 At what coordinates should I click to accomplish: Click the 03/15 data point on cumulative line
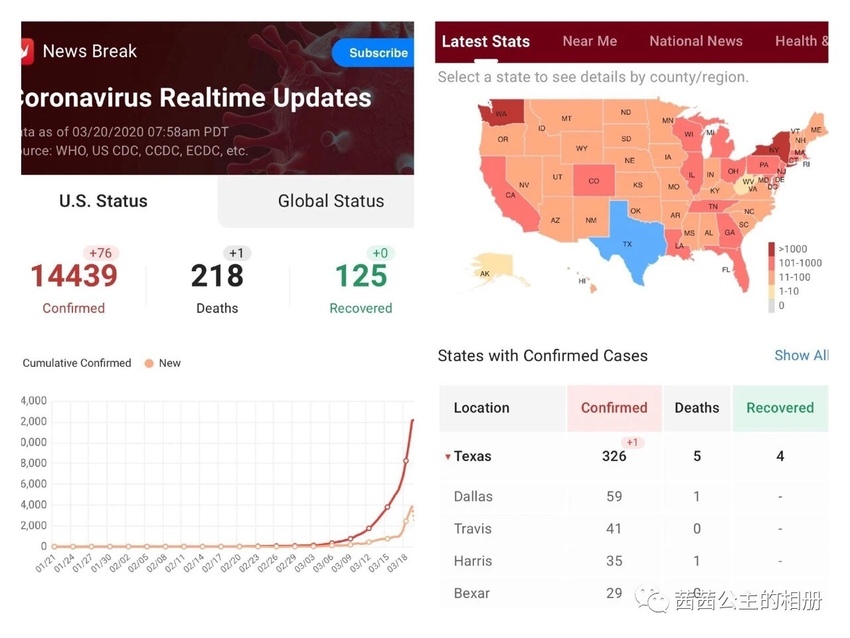(388, 507)
